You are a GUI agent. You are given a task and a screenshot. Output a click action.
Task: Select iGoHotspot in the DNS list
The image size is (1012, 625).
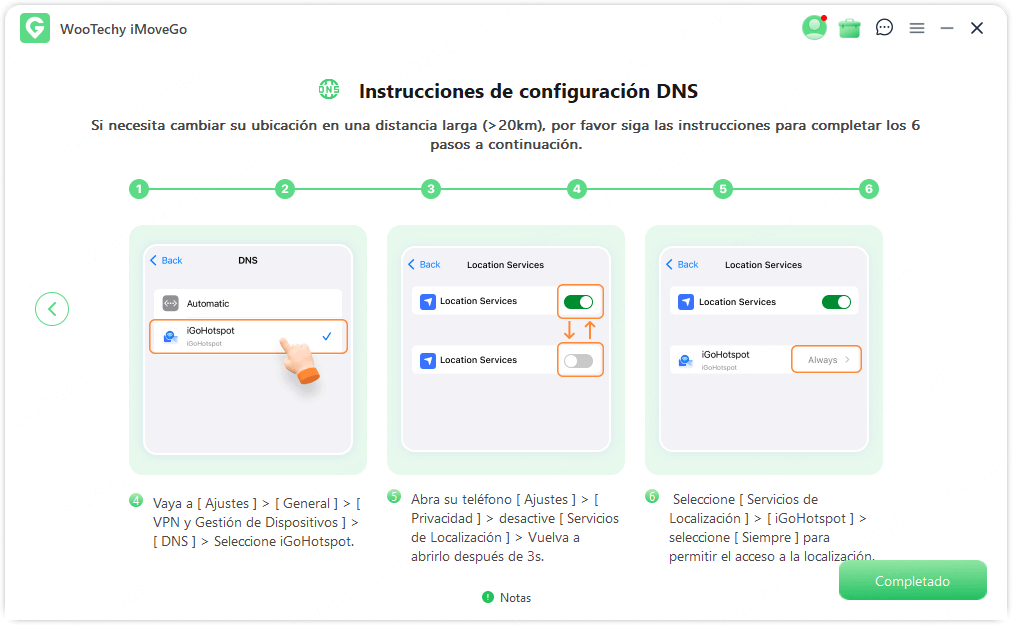[x=248, y=336]
